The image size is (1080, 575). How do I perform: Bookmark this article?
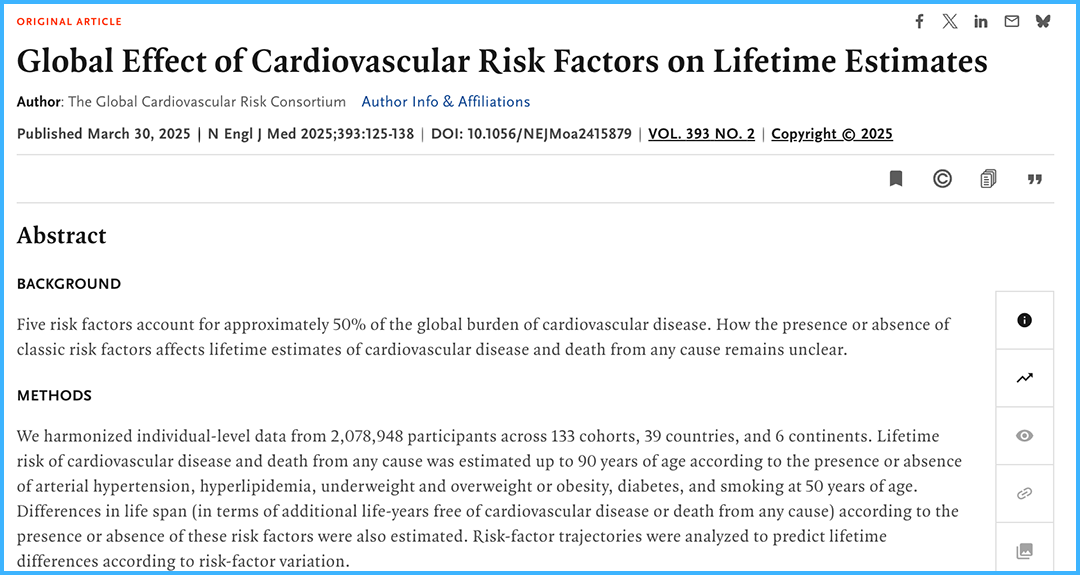pos(896,179)
